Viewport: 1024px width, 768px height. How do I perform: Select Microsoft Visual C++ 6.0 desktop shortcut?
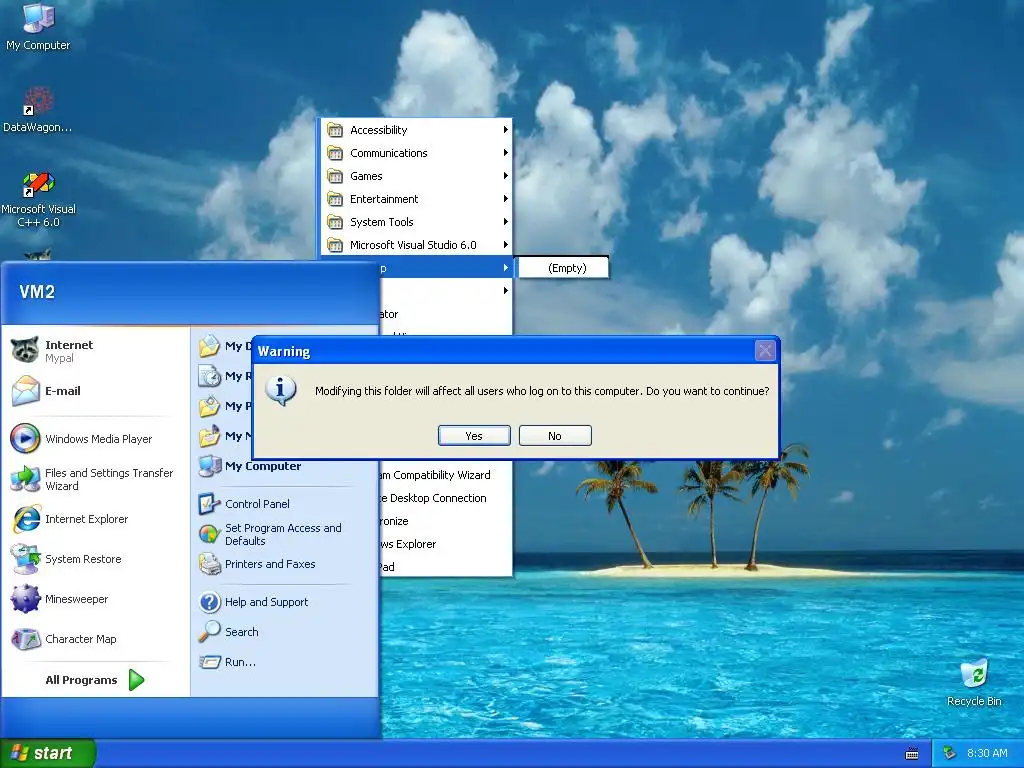coord(38,199)
